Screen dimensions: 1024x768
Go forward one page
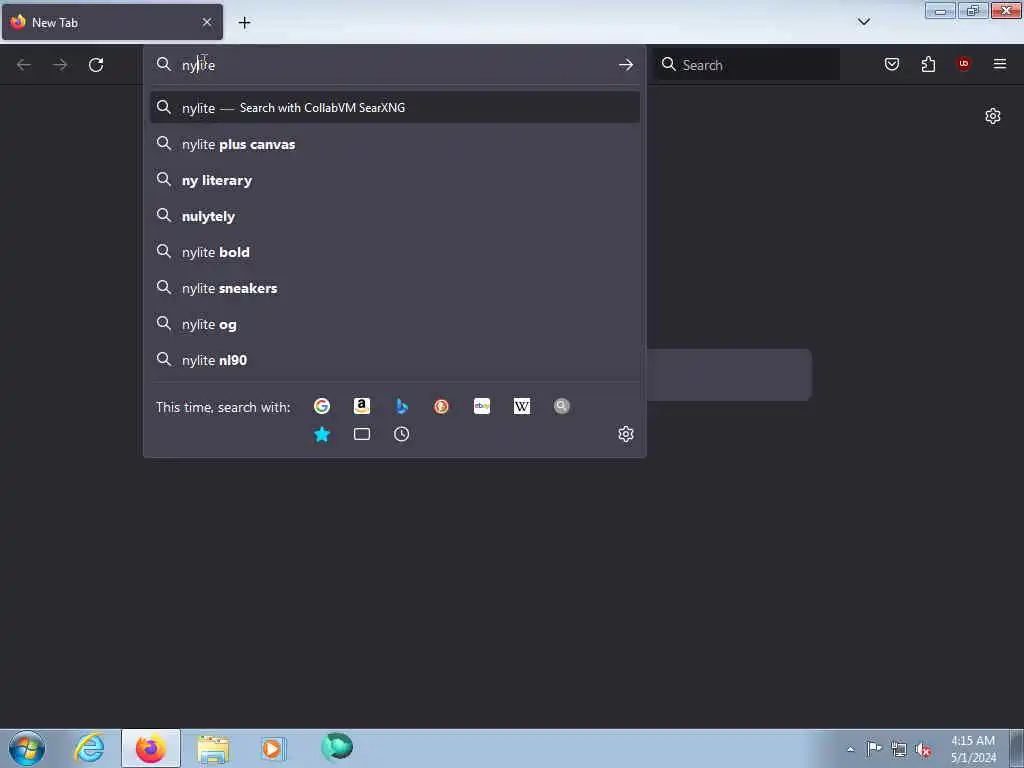[60, 65]
